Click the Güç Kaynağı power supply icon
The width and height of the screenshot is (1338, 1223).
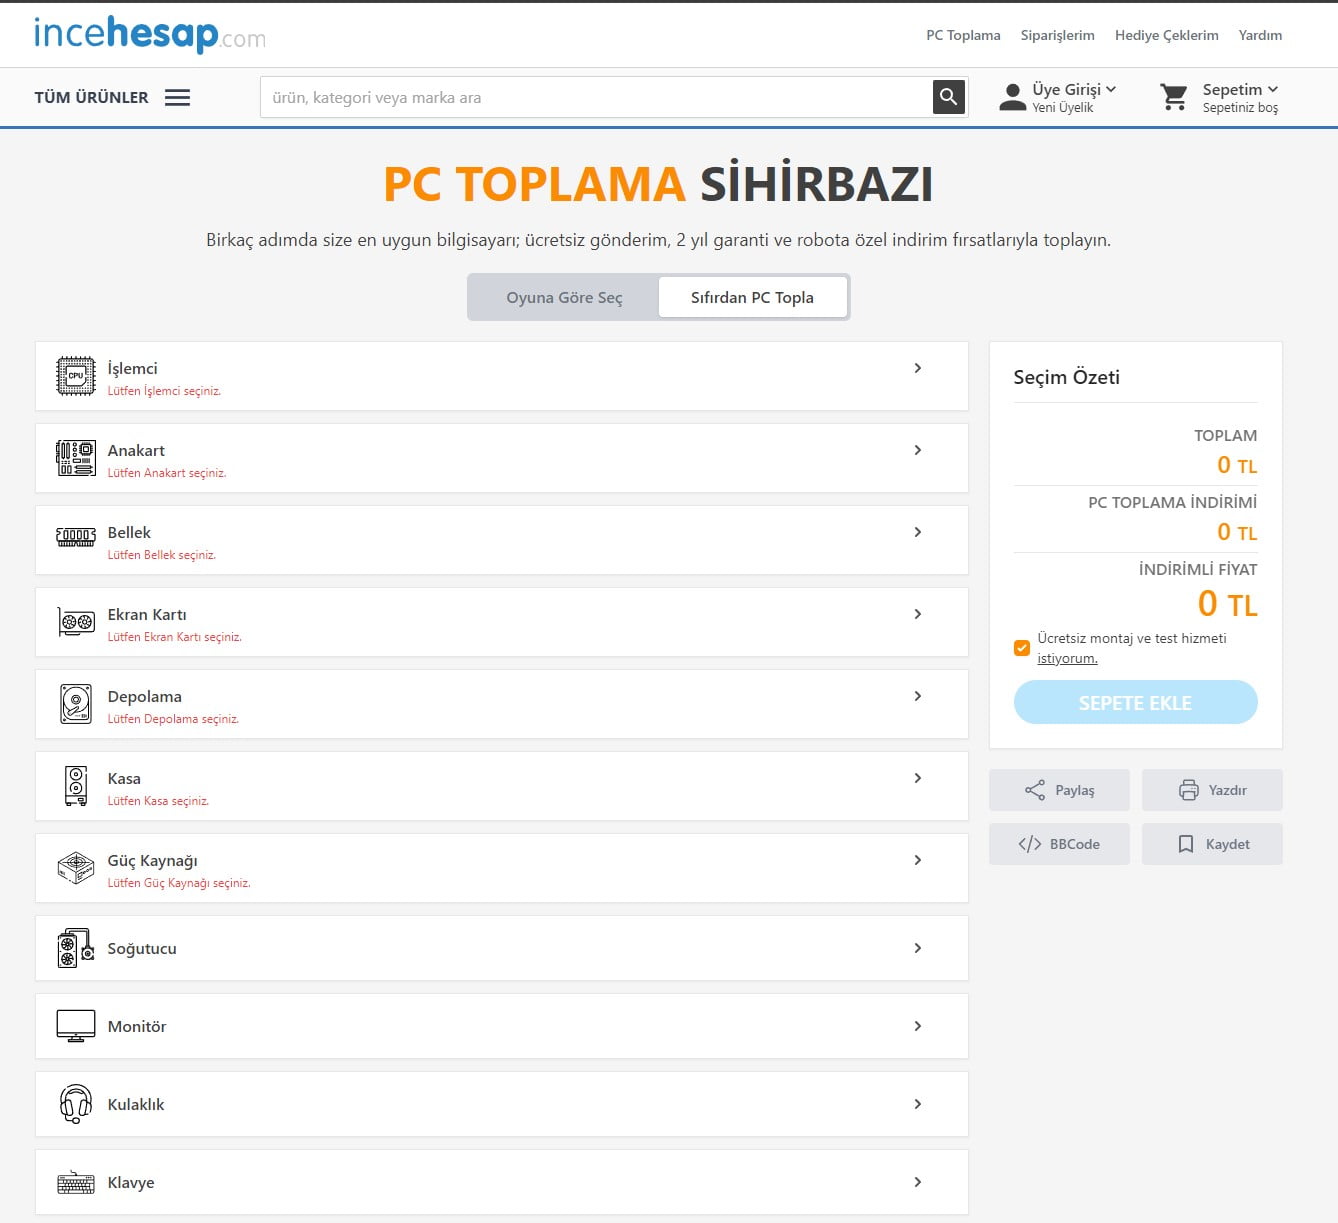75,868
